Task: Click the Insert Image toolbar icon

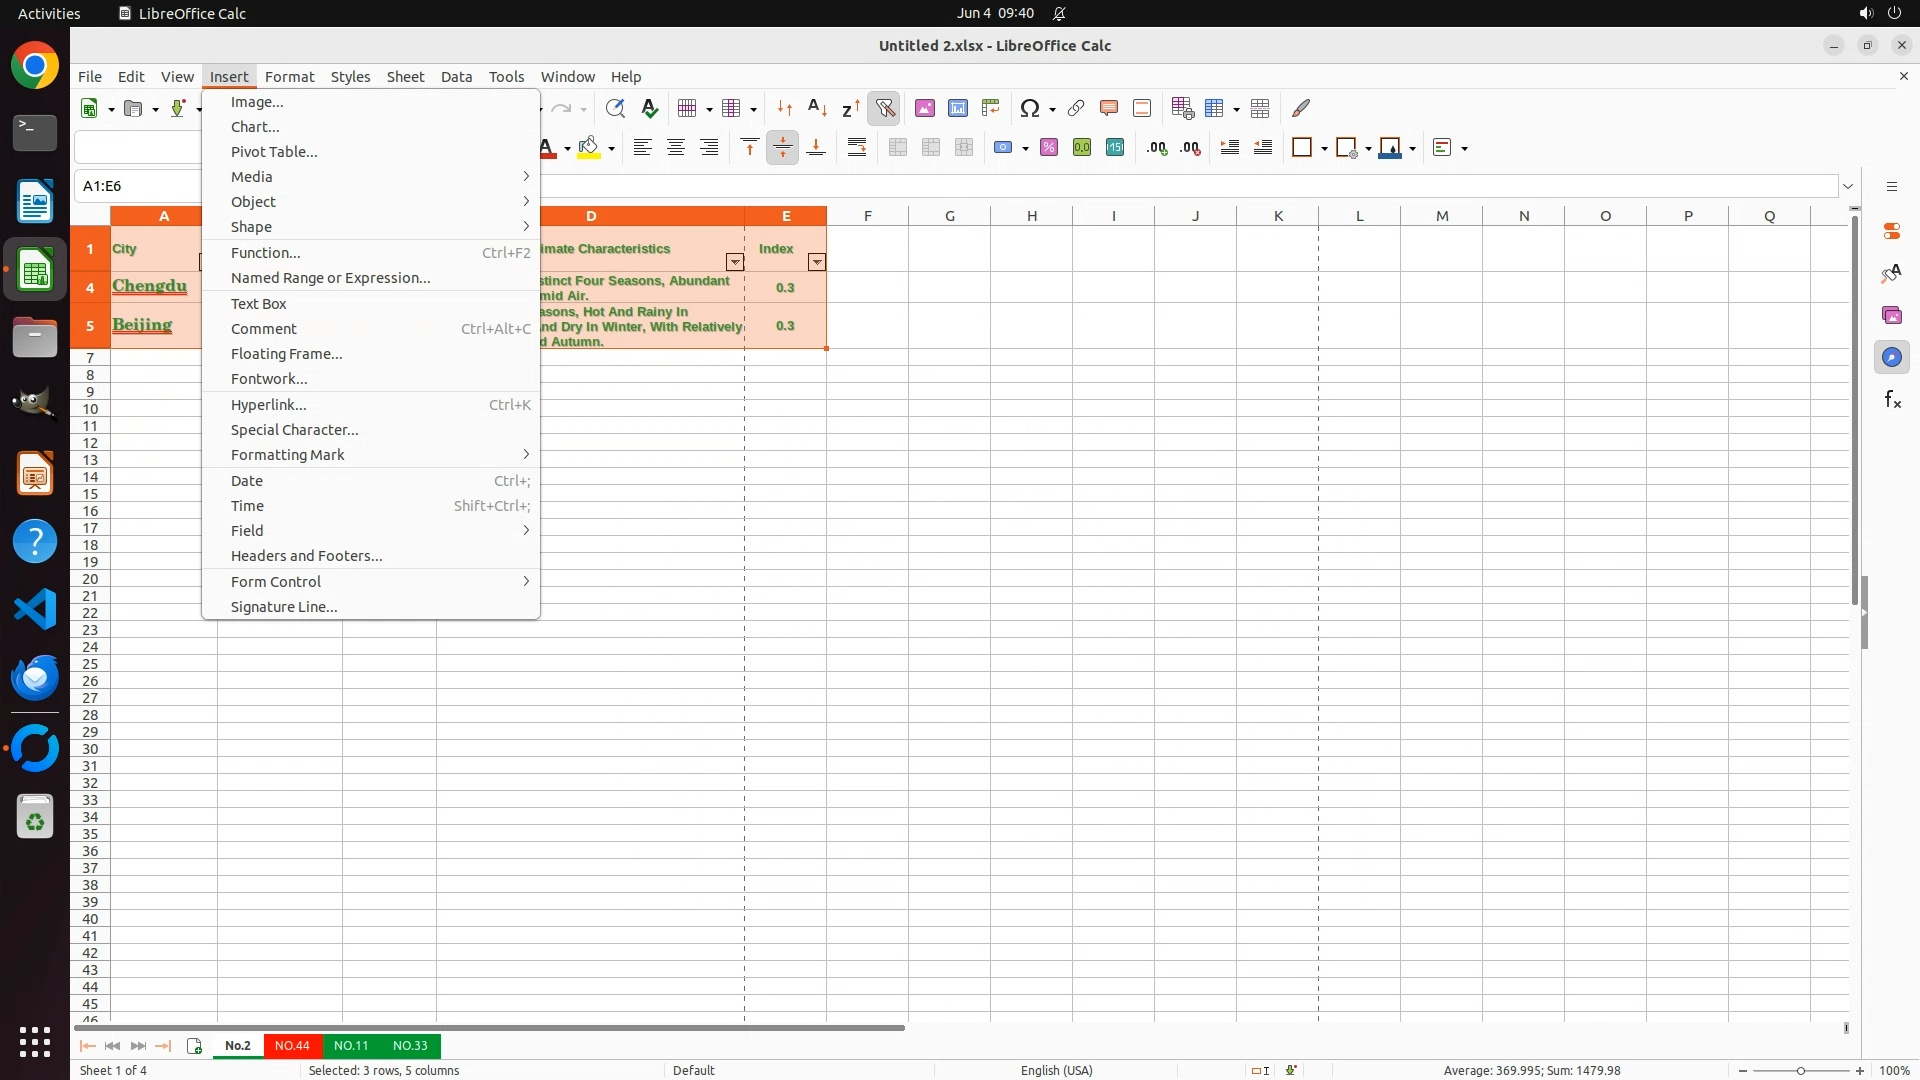Action: click(x=925, y=108)
